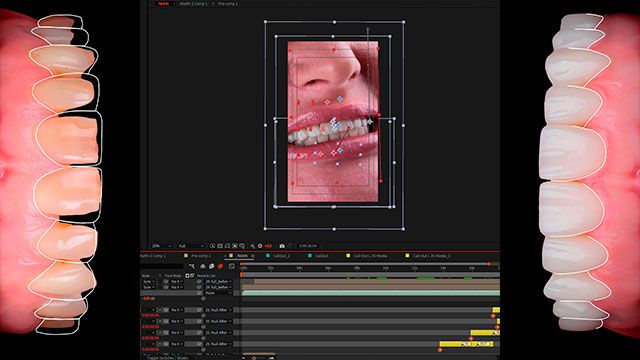Image resolution: width=640 pixels, height=360 pixels.
Task: Open the 25% magnification dropdown
Action: pos(162,246)
